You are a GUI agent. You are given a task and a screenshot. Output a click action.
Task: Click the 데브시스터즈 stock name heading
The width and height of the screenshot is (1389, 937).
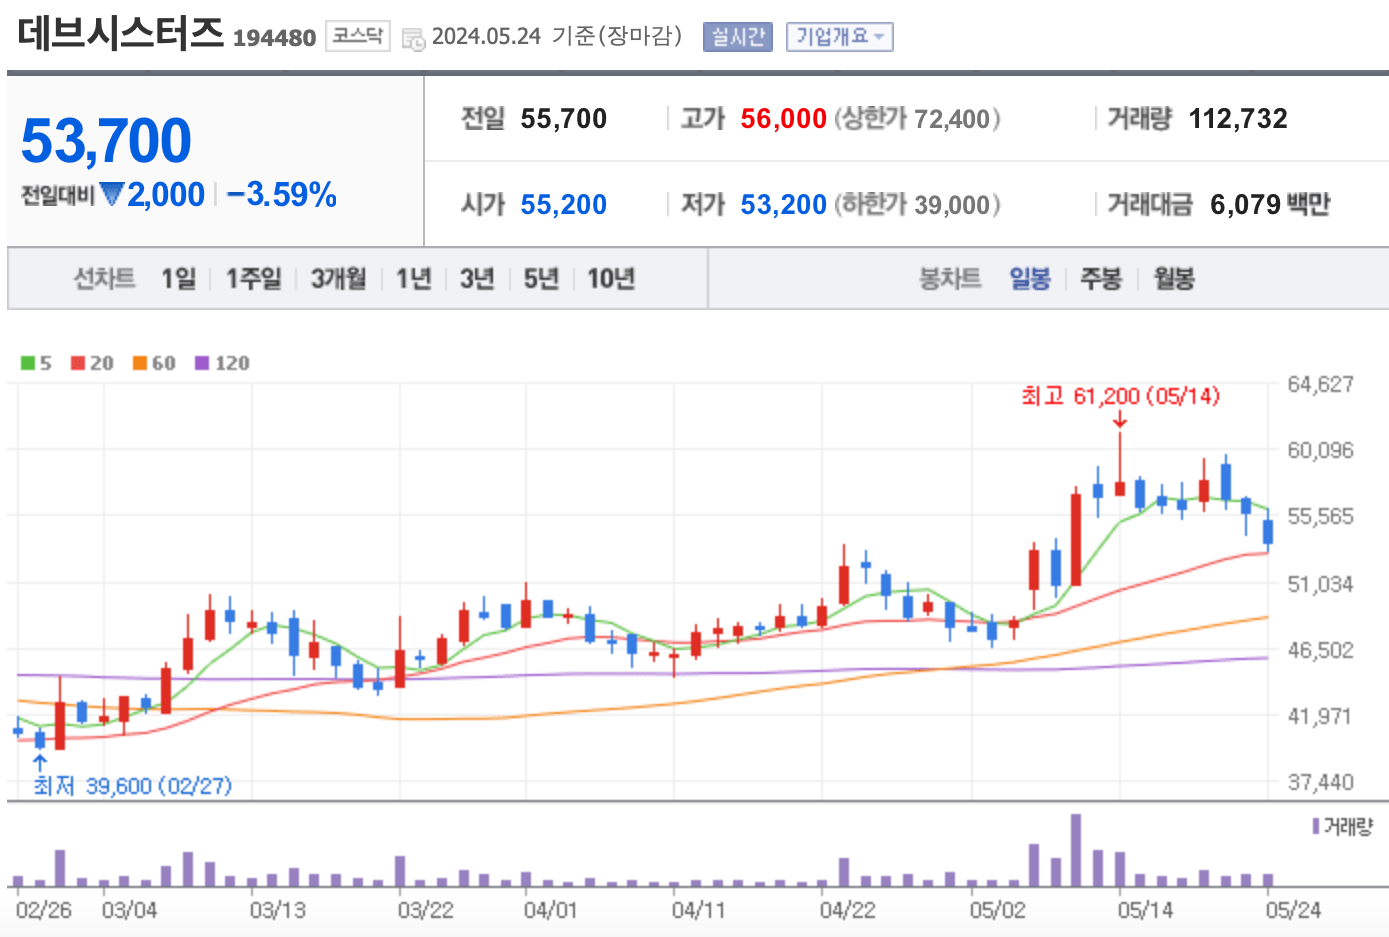(120, 32)
